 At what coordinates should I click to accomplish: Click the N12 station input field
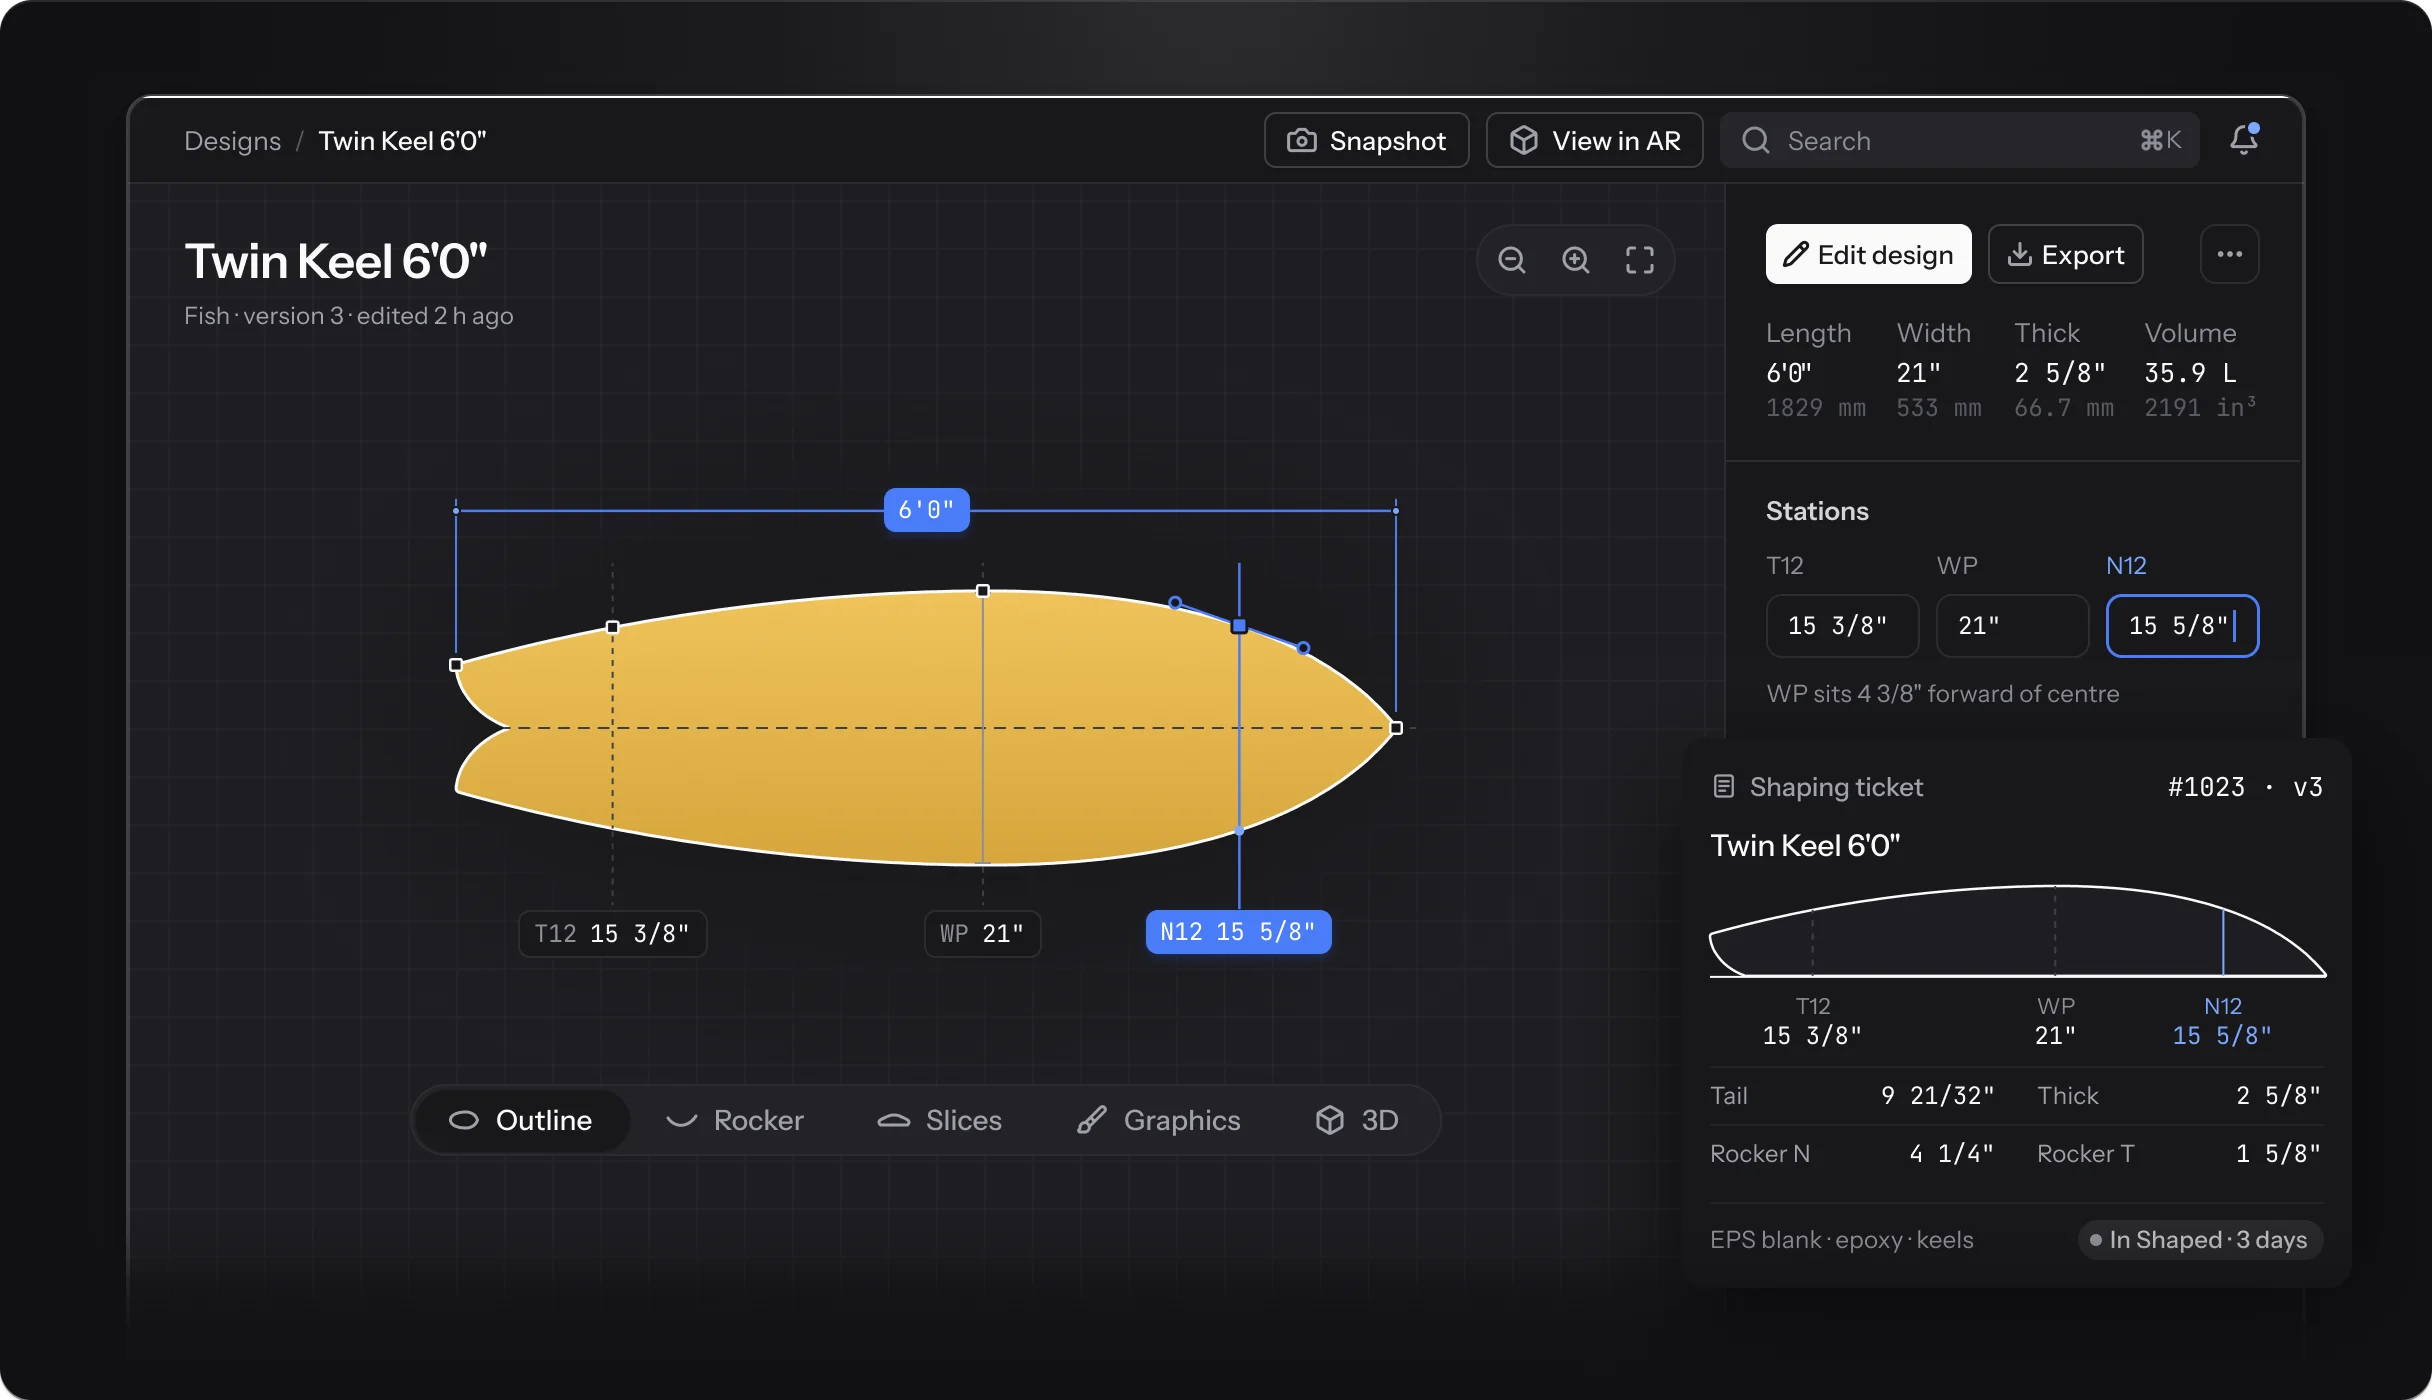pos(2182,626)
